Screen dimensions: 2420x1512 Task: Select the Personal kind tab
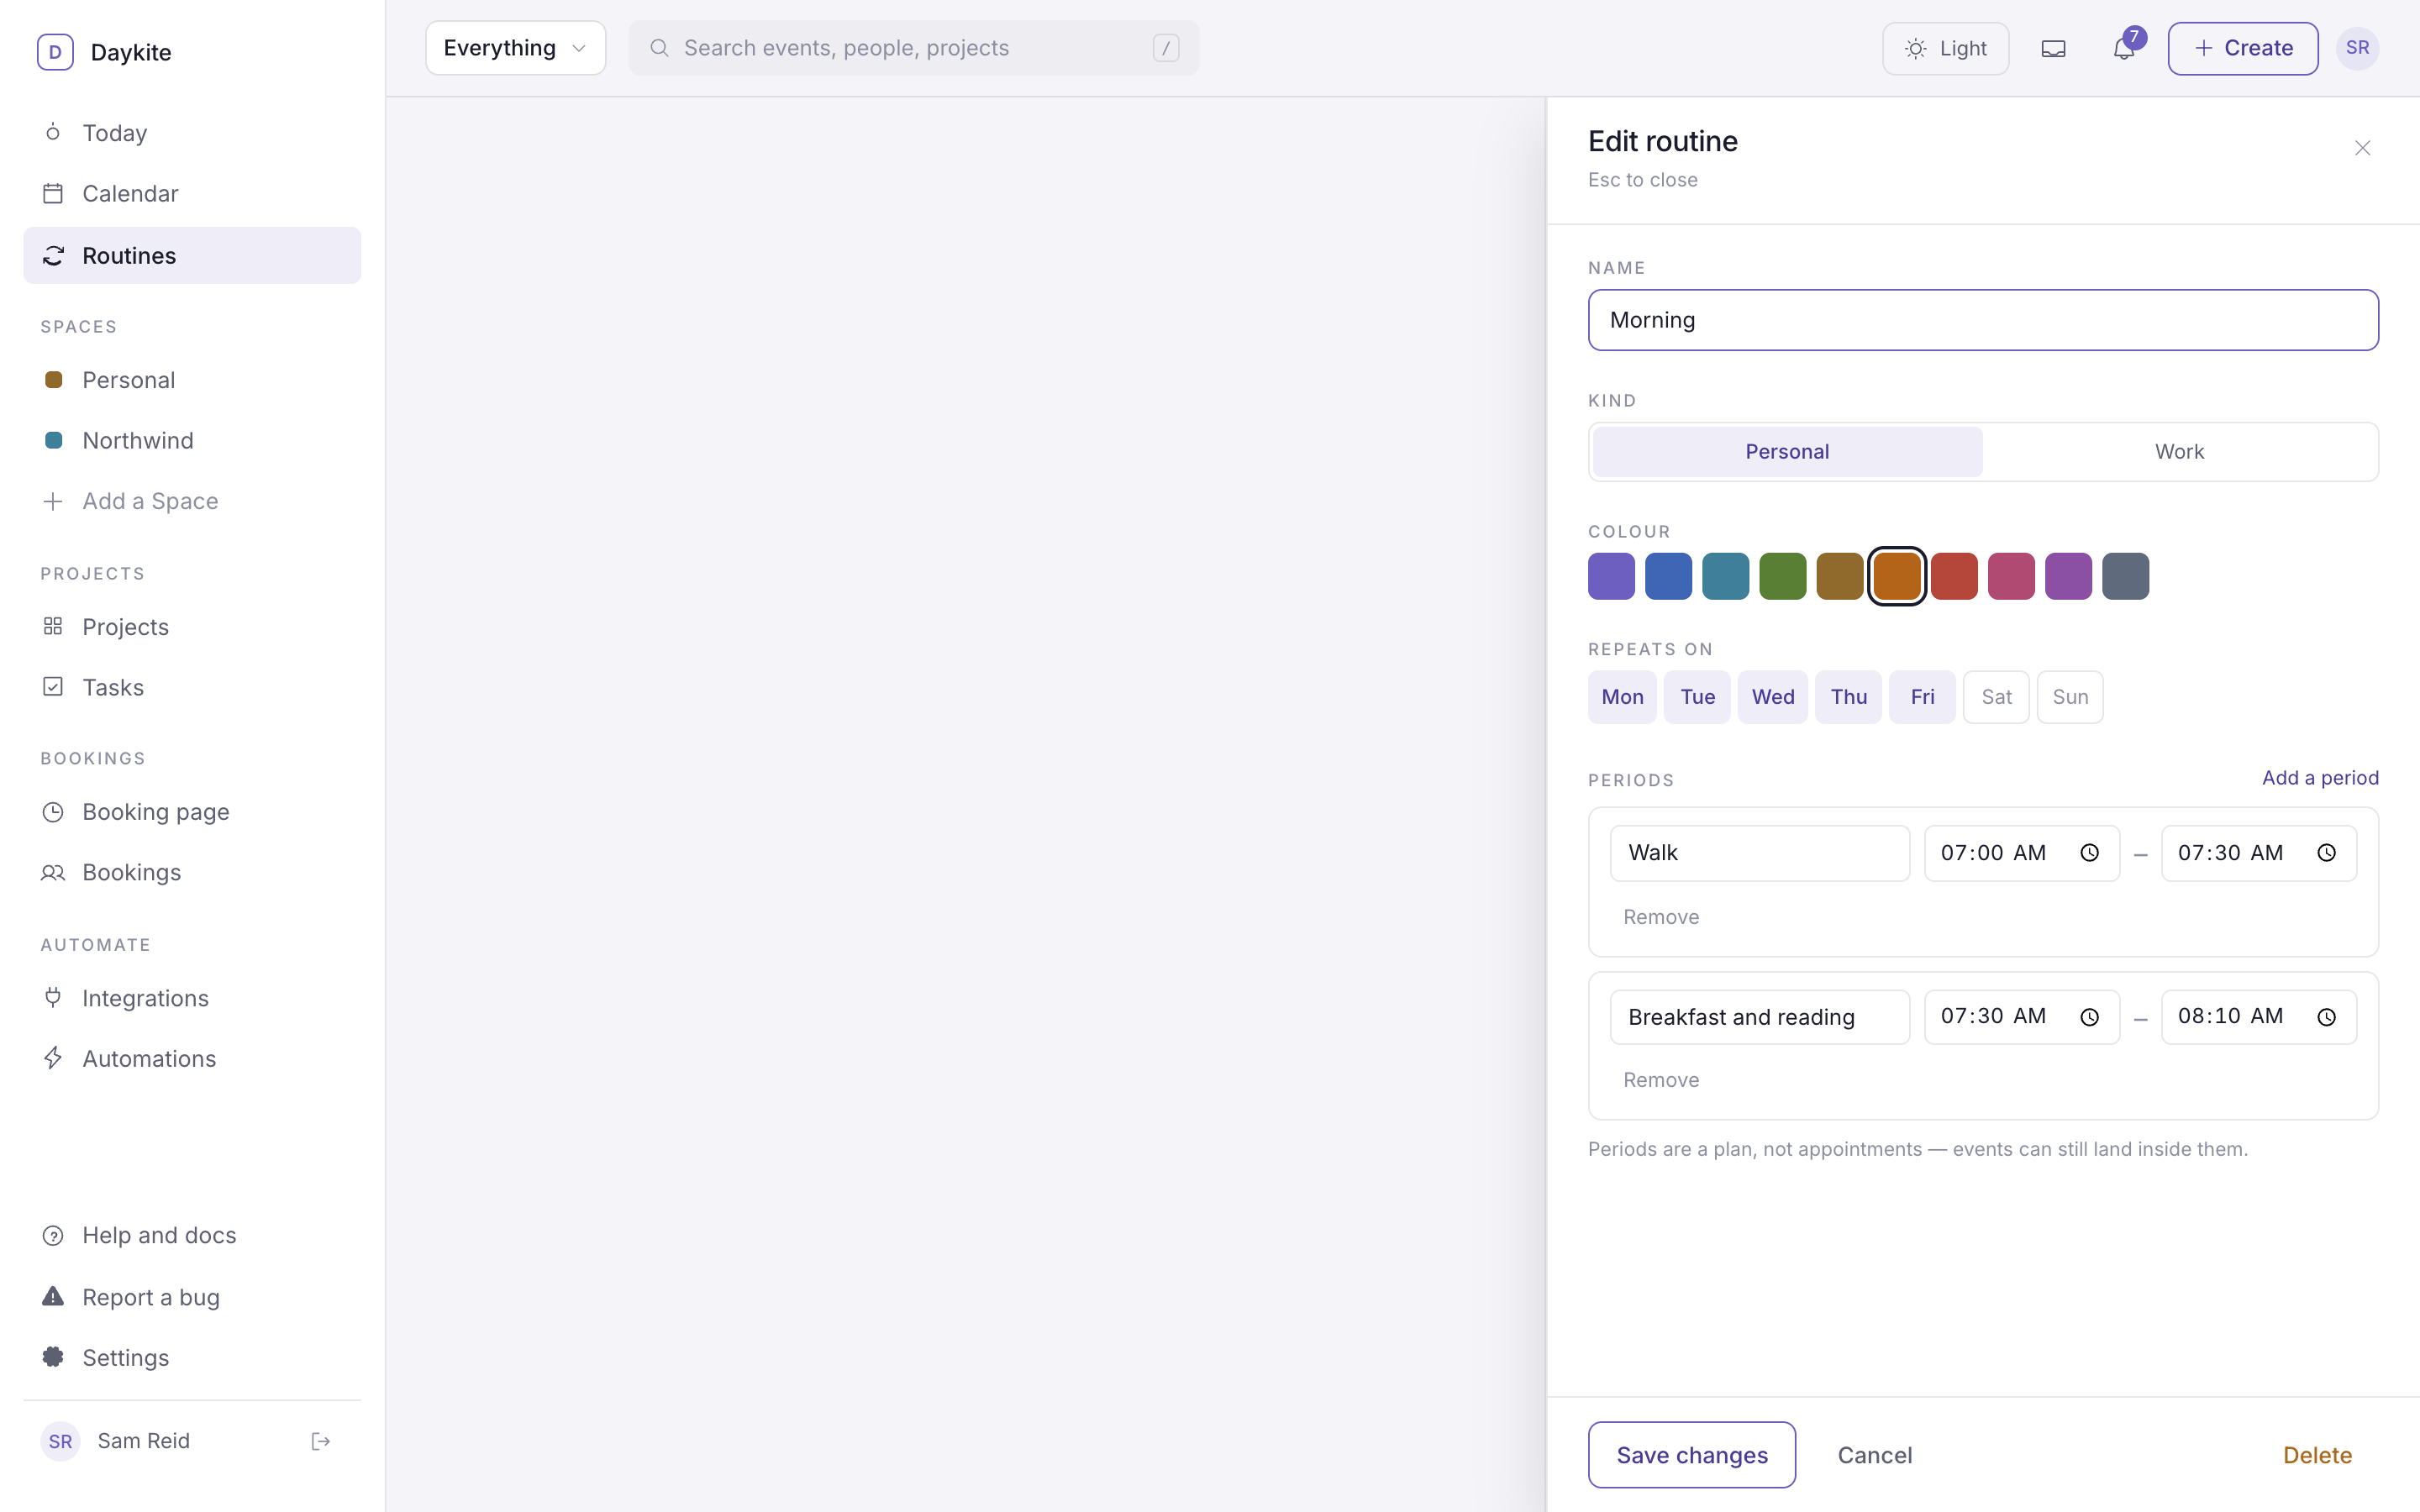tap(1787, 452)
